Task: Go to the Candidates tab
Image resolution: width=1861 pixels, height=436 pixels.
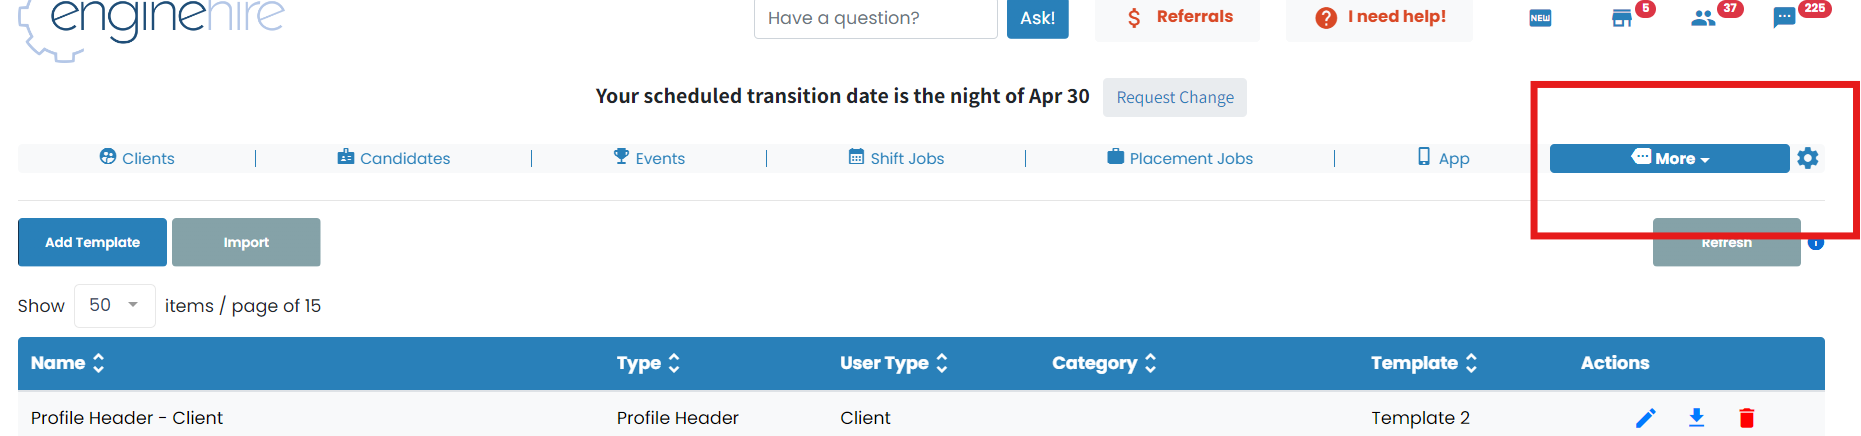Action: [x=394, y=158]
